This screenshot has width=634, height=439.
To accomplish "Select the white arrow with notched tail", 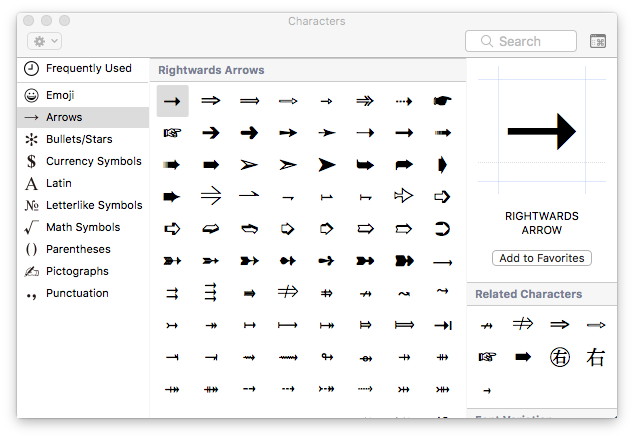I will [404, 196].
